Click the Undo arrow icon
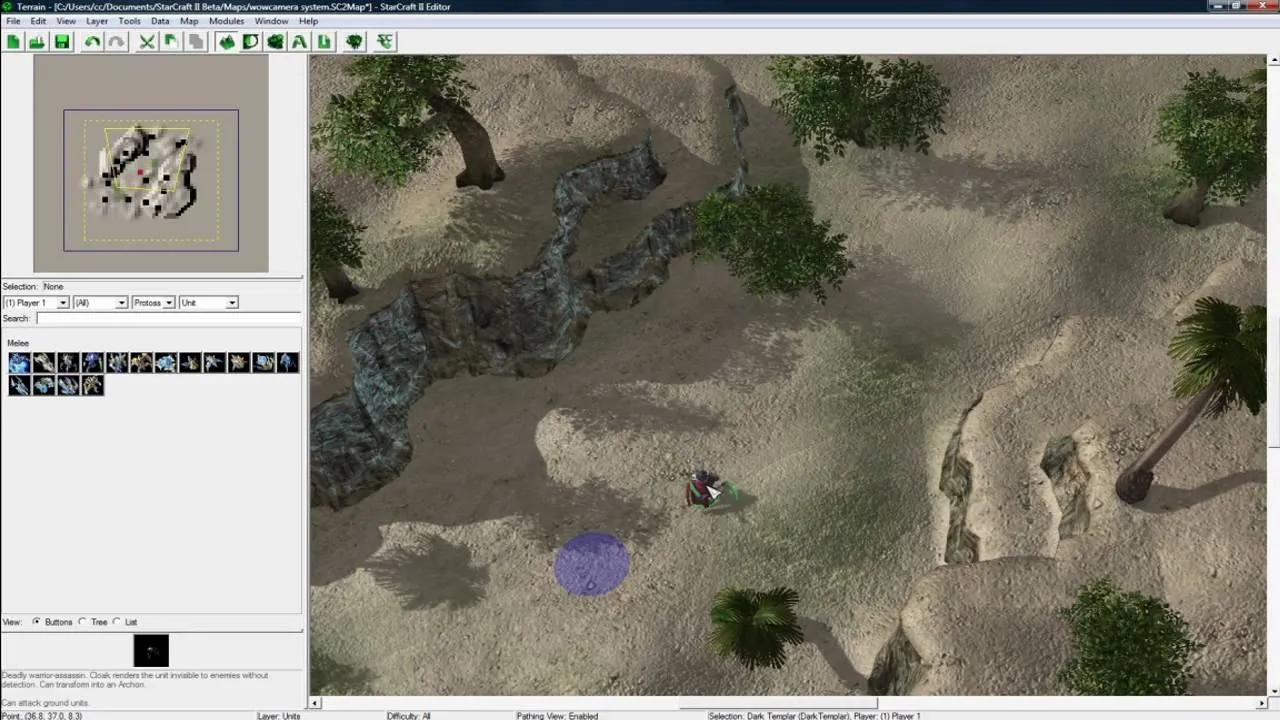The image size is (1280, 720). pyautogui.click(x=92, y=41)
